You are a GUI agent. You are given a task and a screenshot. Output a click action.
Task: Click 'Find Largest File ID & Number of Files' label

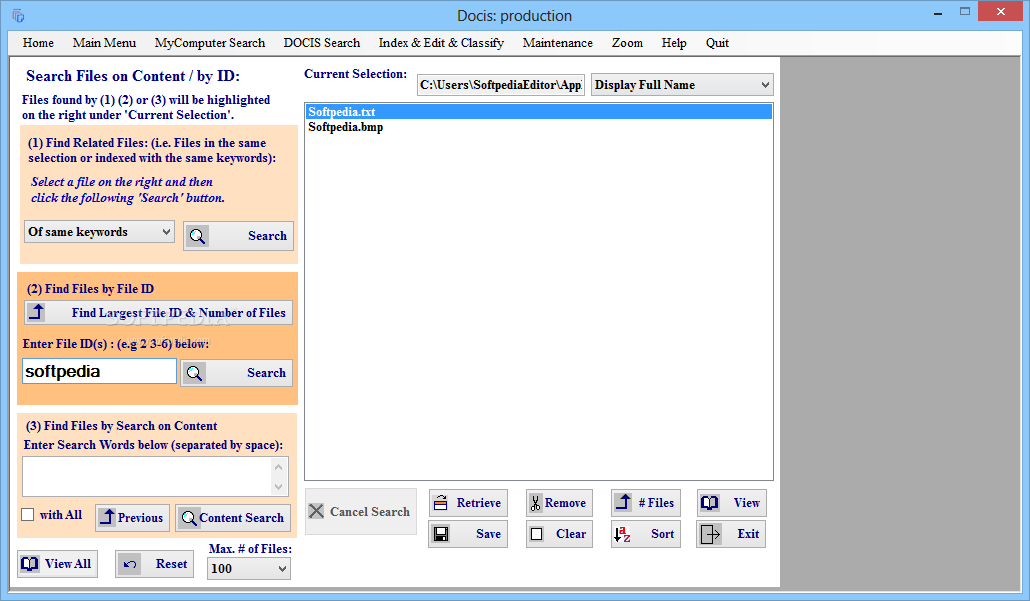pos(179,313)
